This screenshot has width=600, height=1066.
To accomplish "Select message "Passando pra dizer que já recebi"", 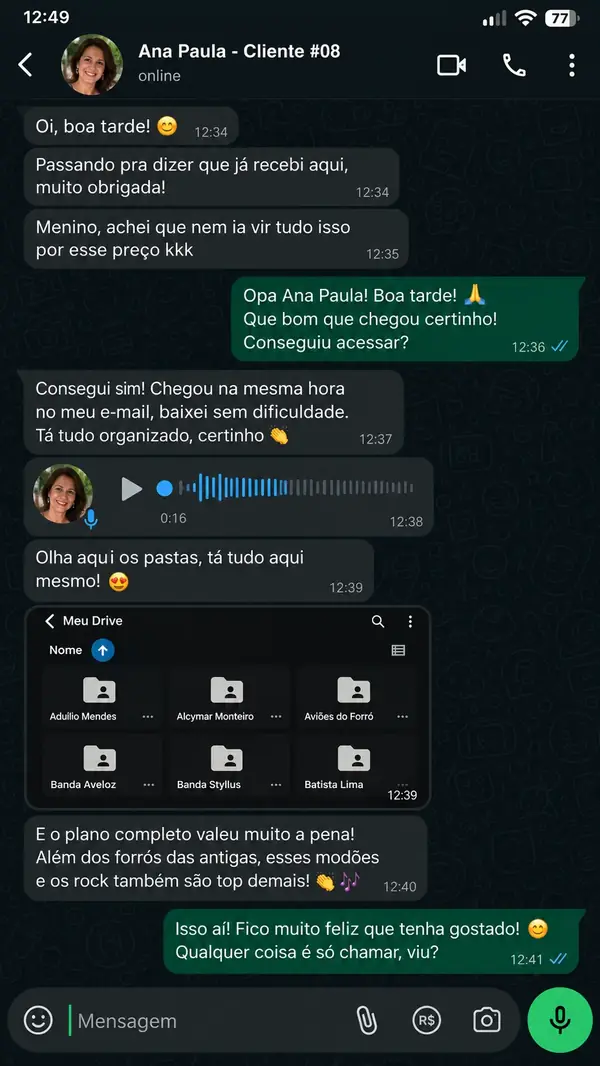I will 211,177.
